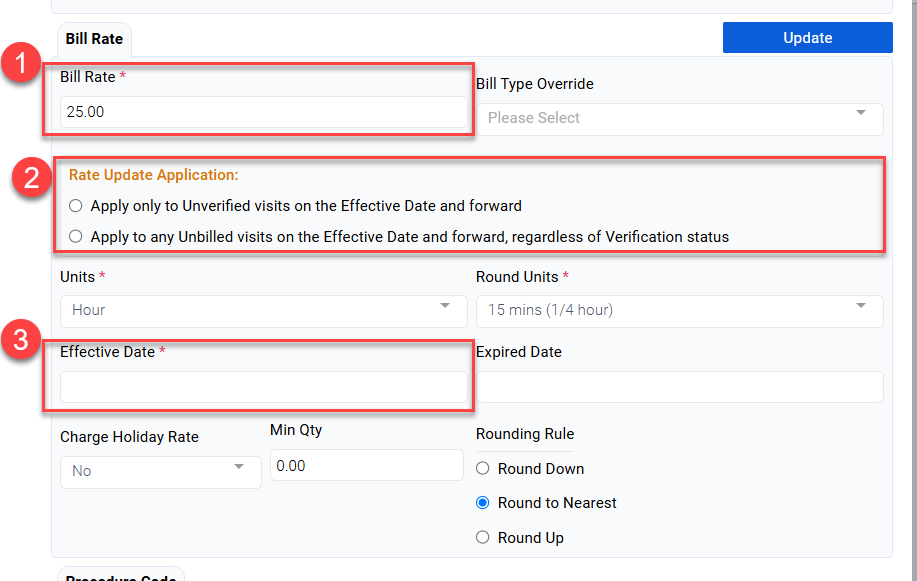Choose the Round Down rounding rule
The height and width of the screenshot is (581, 917).
pyautogui.click(x=483, y=469)
